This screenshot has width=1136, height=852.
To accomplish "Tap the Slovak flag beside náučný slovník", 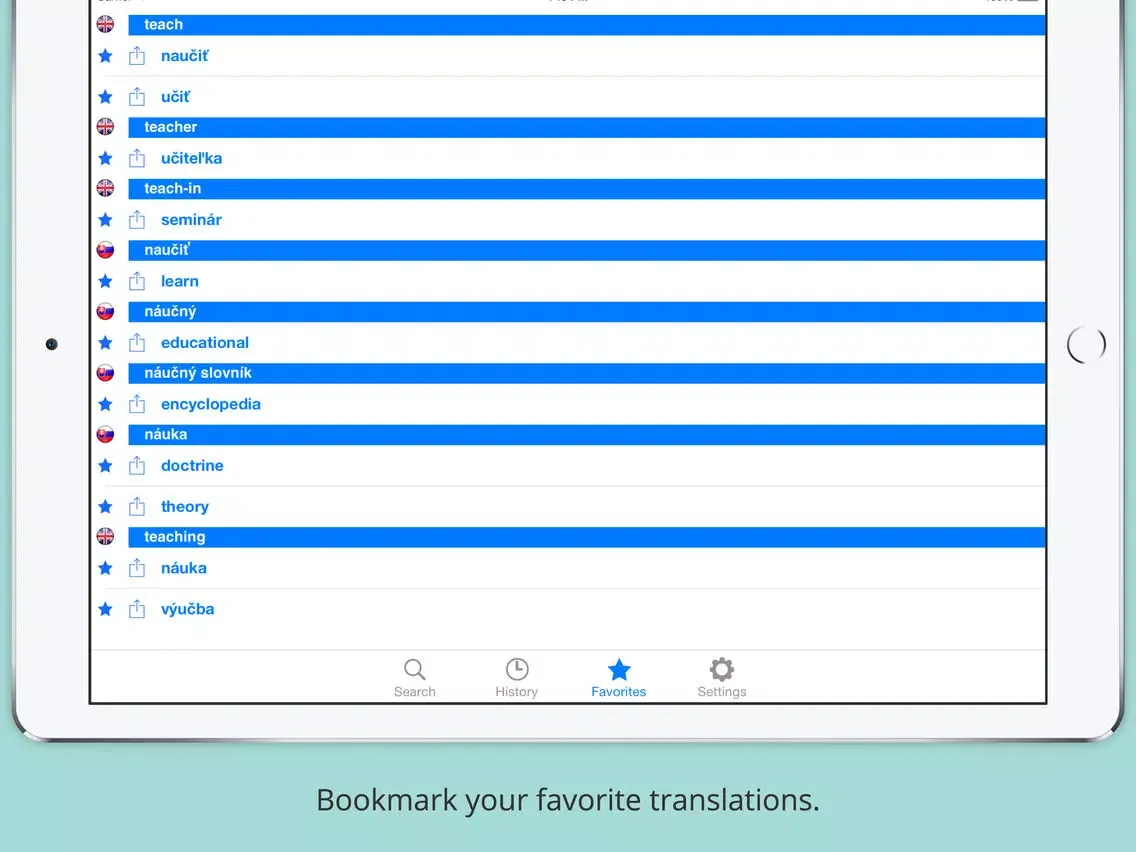I will click(x=105, y=373).
